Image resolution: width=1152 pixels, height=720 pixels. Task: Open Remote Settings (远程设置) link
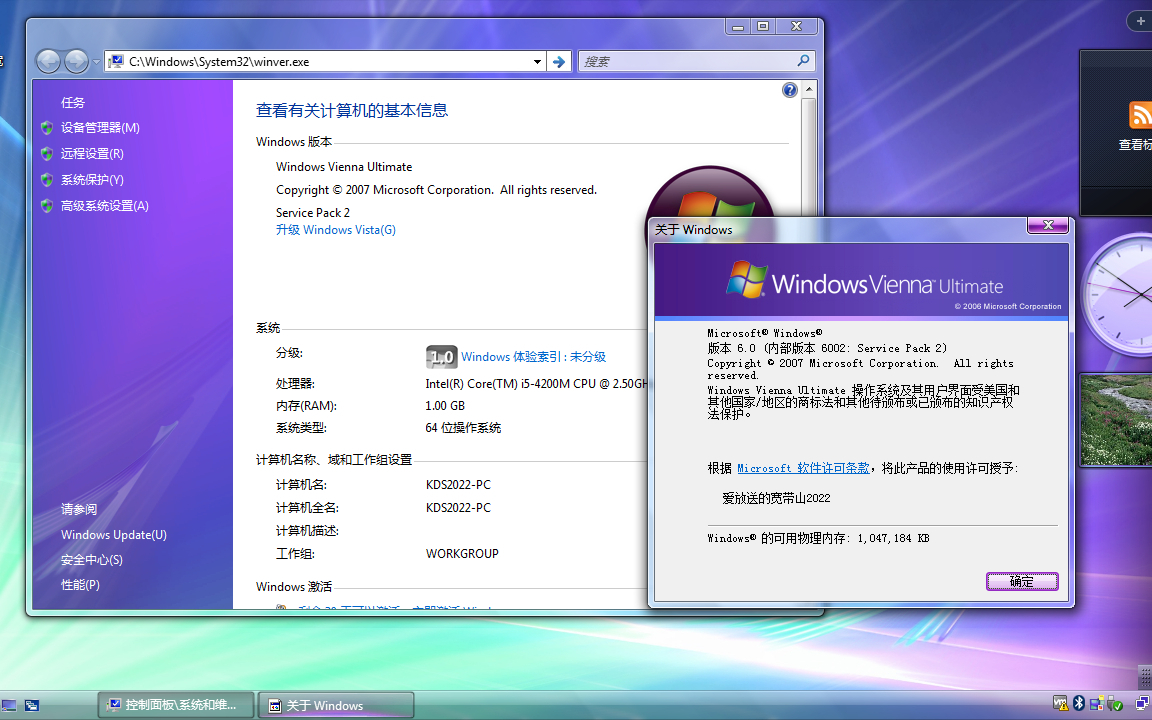92,154
